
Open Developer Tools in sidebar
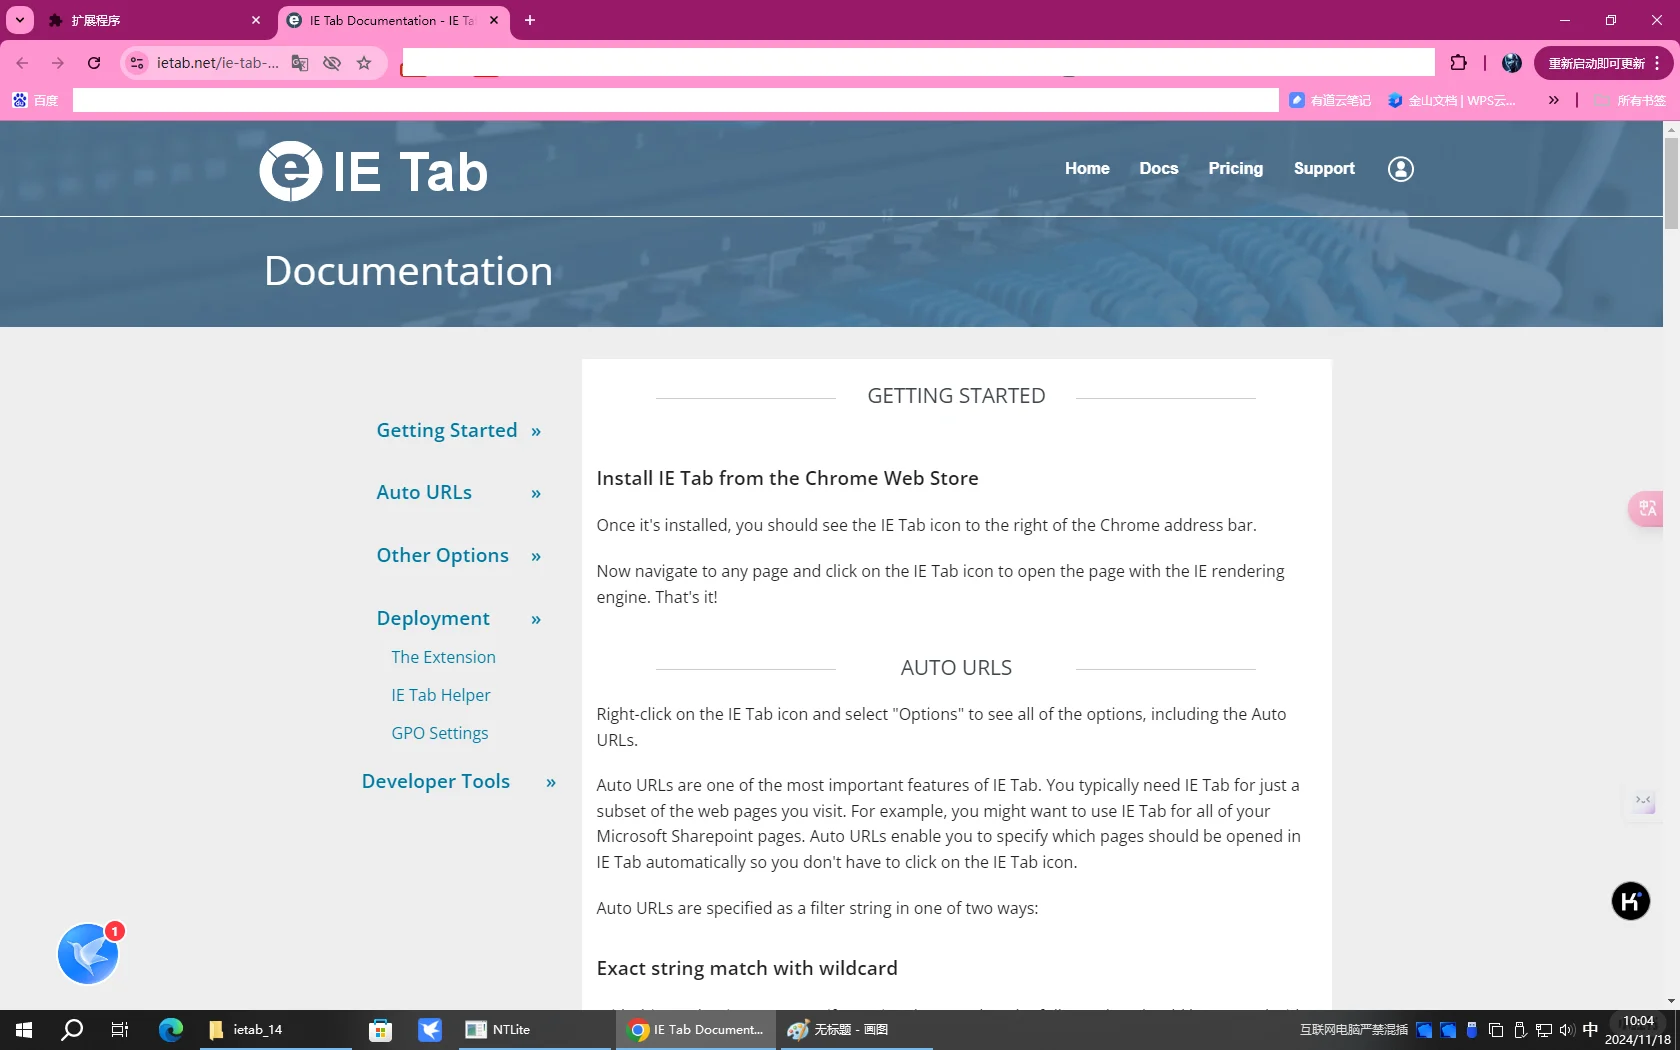coord(435,781)
